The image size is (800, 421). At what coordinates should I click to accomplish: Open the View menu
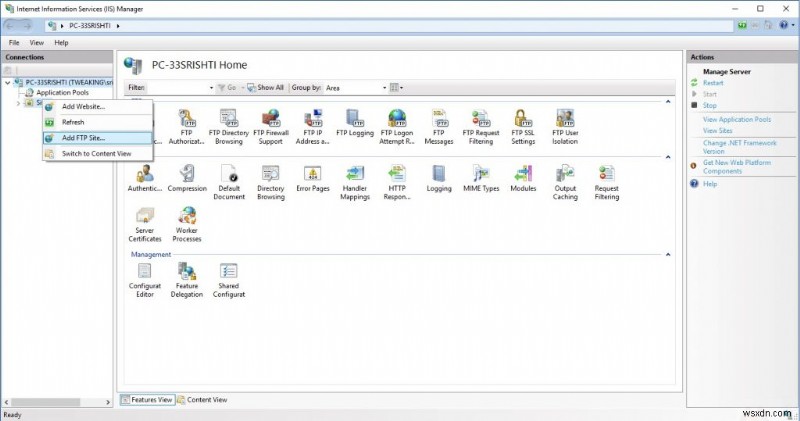36,43
